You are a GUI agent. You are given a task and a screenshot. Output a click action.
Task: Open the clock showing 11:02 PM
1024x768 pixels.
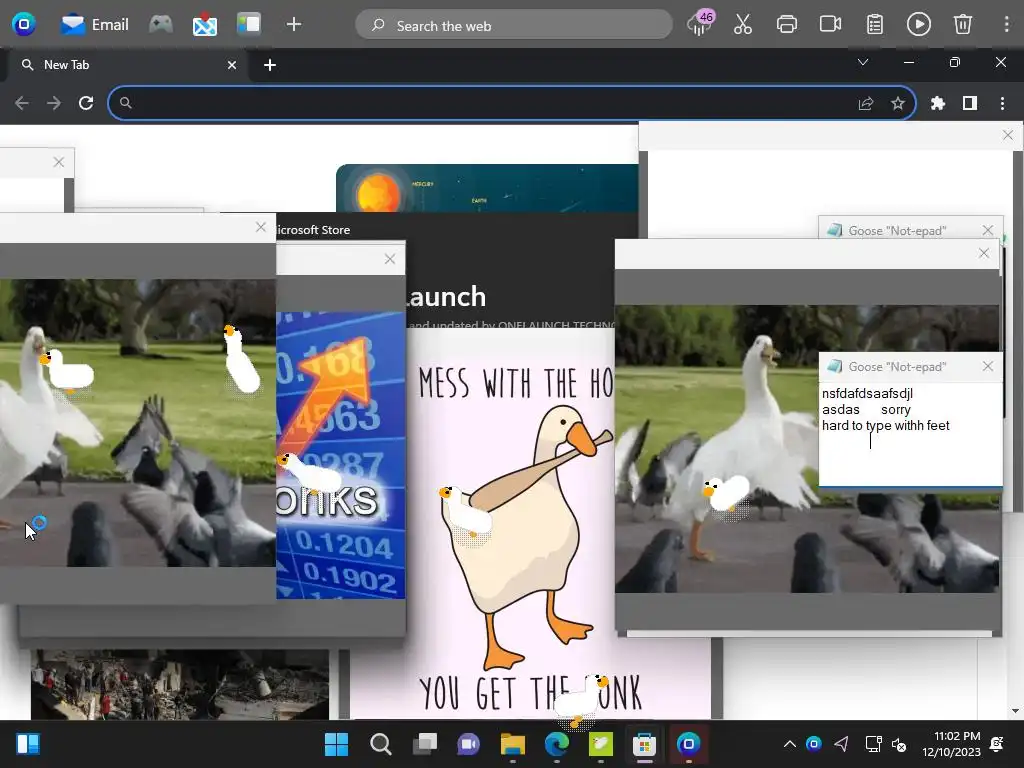[951, 744]
